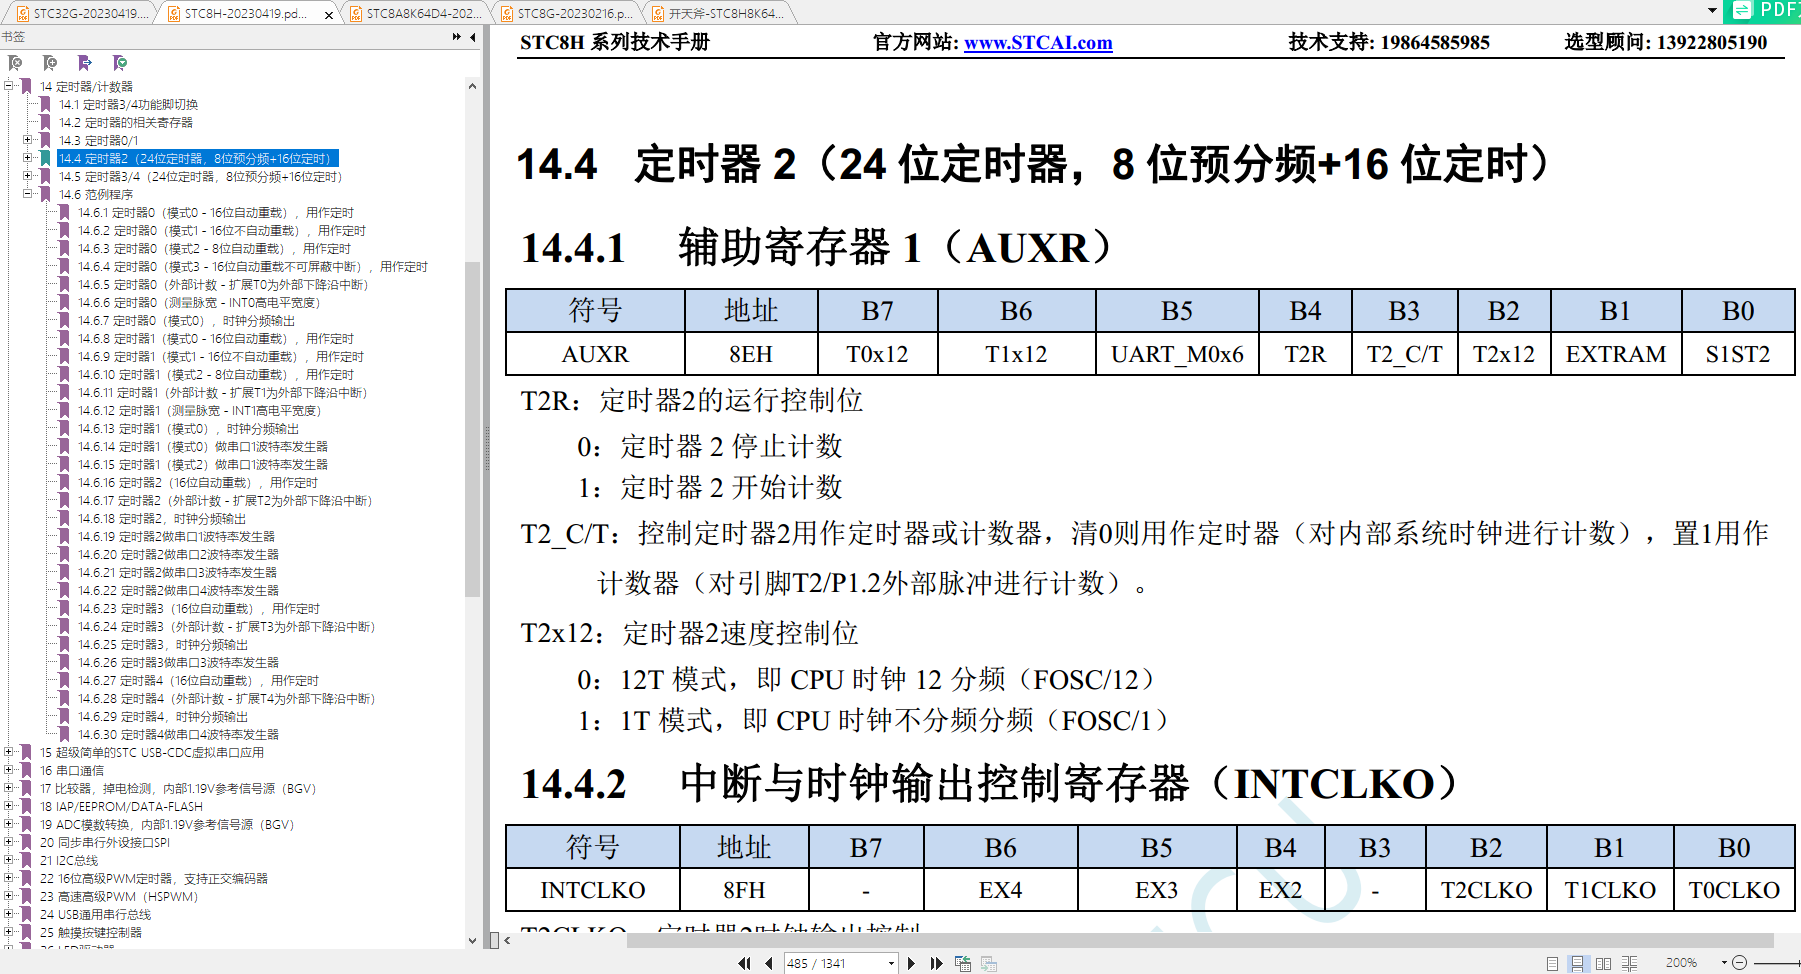The width and height of the screenshot is (1801, 974).
Task: Click the green bookmark icon of section 14.4
Action: click(45, 158)
